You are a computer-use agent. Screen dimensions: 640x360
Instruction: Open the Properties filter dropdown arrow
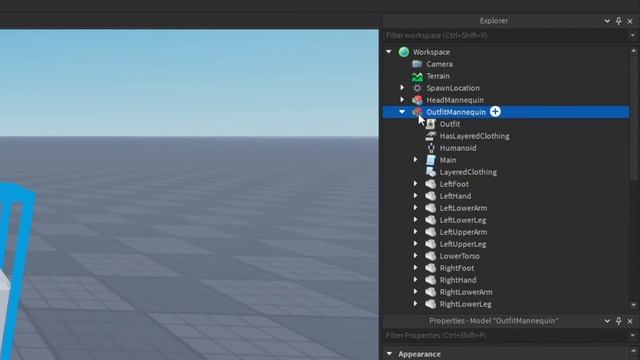[x=633, y=336]
